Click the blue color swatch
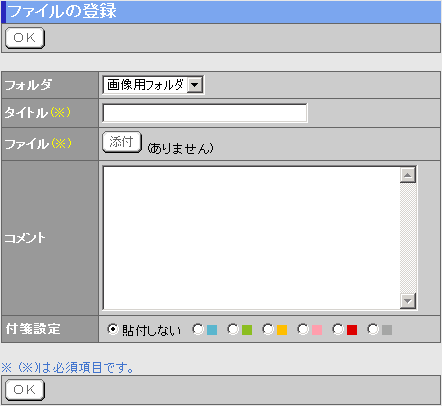Viewport: 442px width, 406px height. pyautogui.click(x=212, y=330)
